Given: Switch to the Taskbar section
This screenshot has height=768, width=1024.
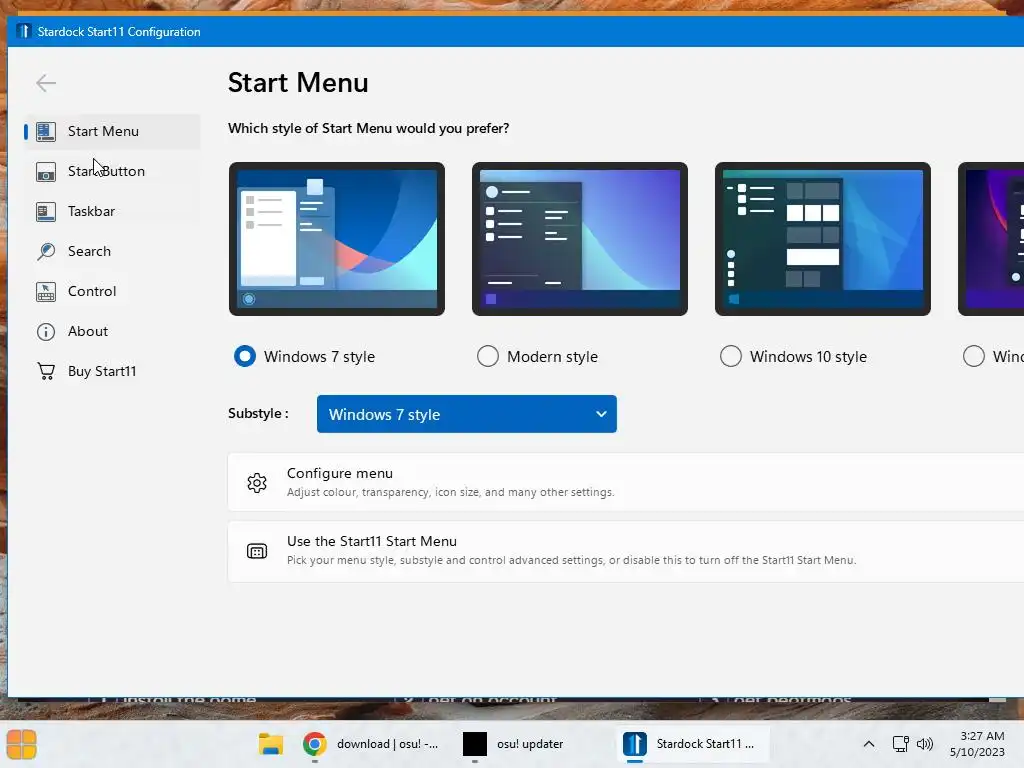Looking at the screenshot, I should tap(112, 212).
